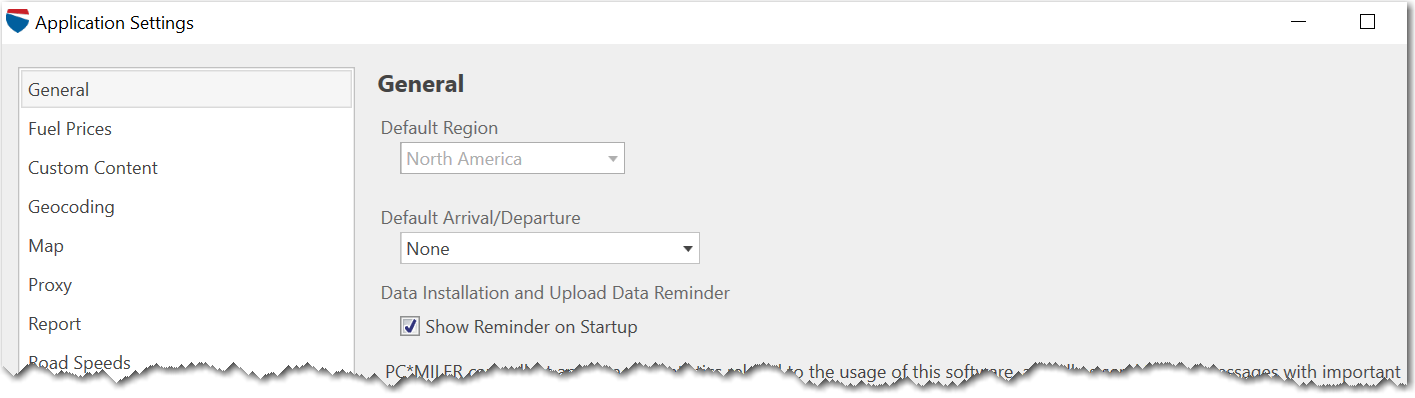The image size is (1415, 398).
Task: Toggle the Show Reminder on Startup checkbox
Action: tap(410, 326)
